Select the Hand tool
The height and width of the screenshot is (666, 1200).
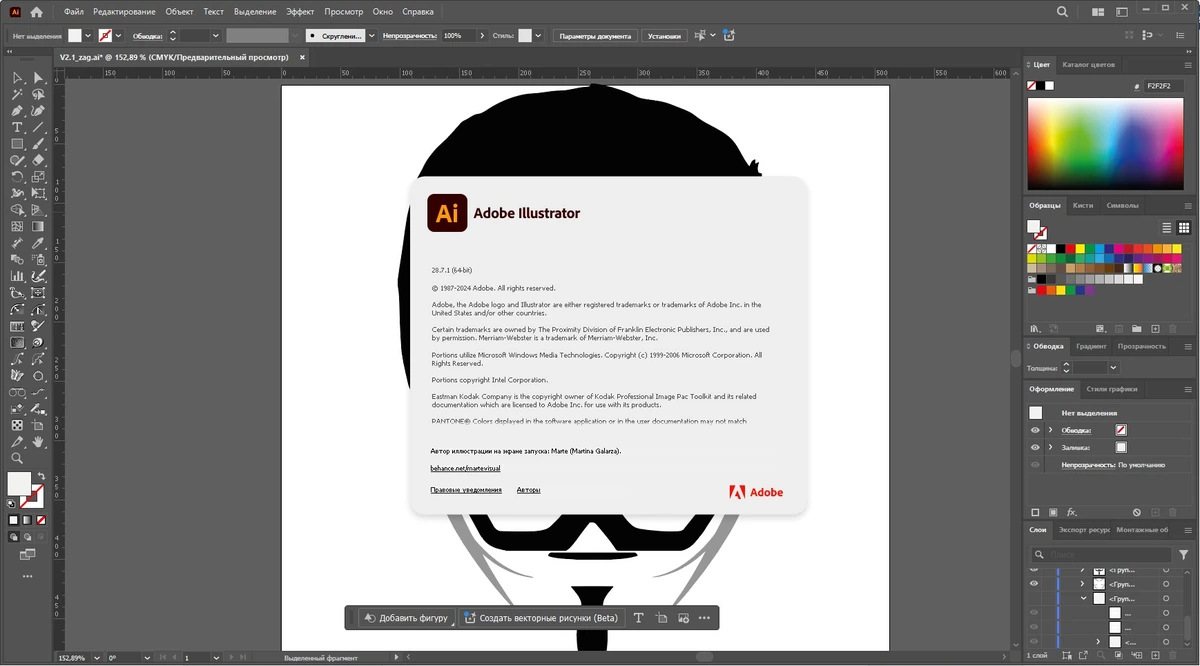pyautogui.click(x=39, y=441)
